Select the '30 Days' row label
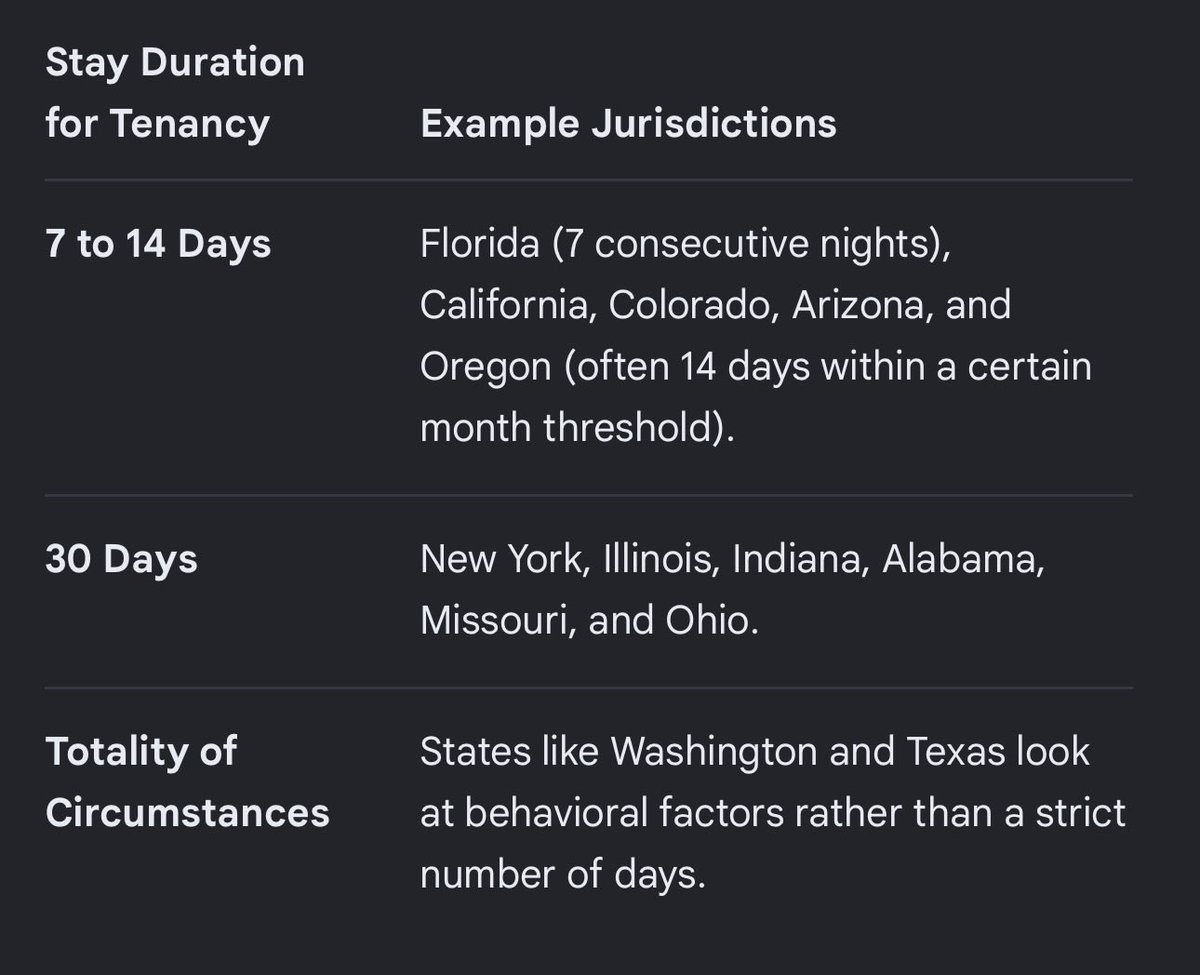The image size is (1200, 975). click(121, 559)
